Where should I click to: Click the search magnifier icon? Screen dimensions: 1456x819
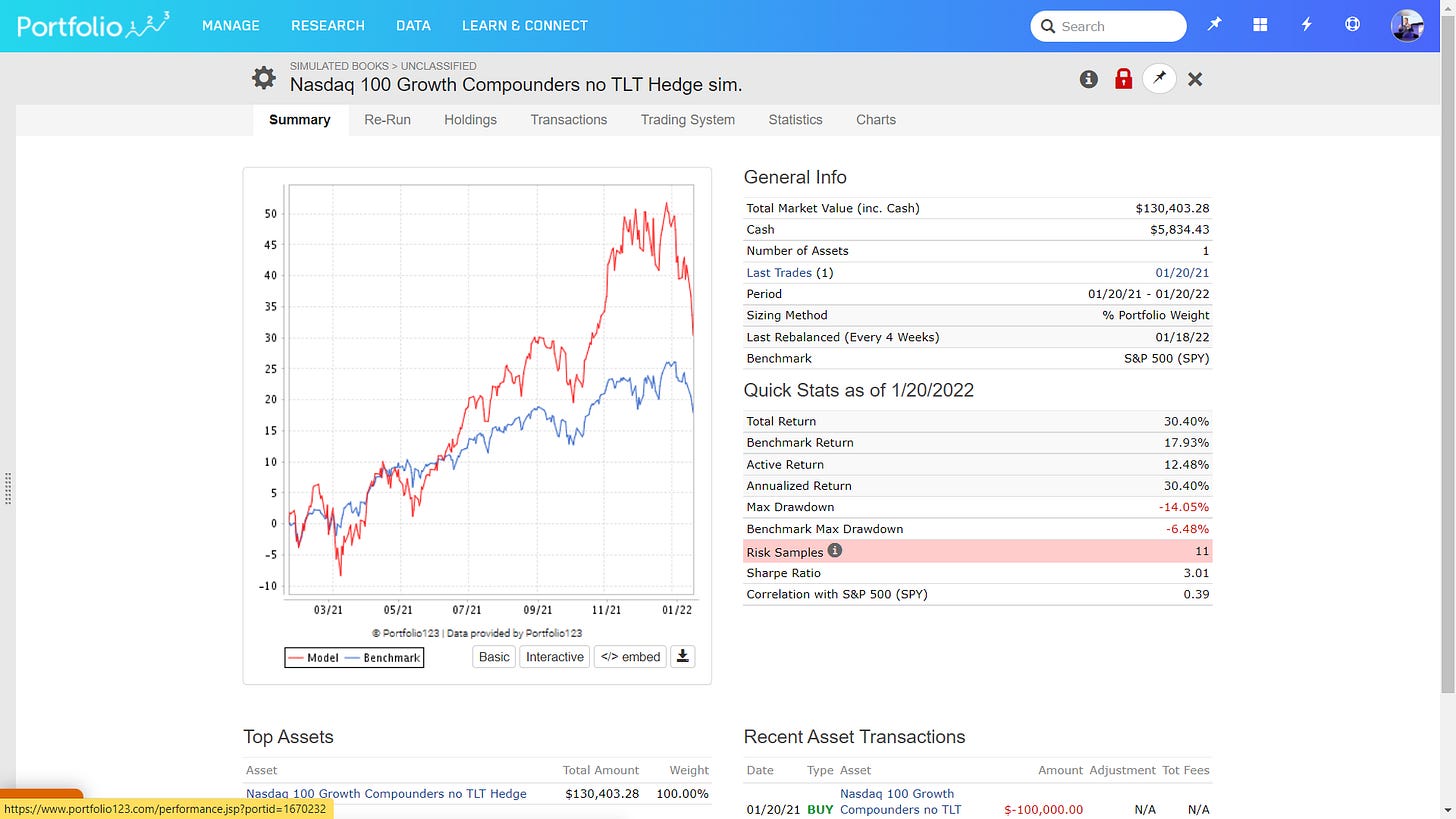point(1048,26)
